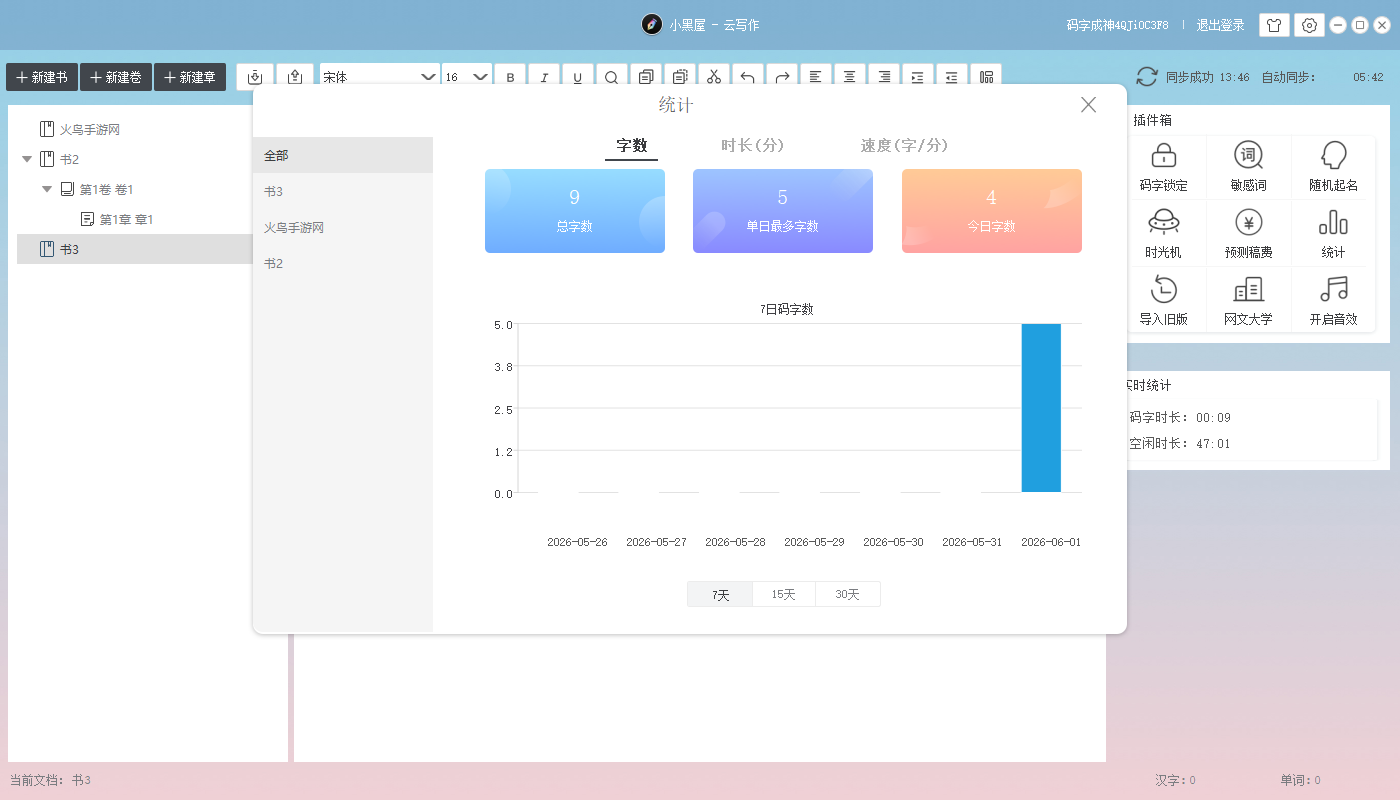This screenshot has width=1400, height=800.
Task: Click the layout typesetting icon
Action: [986, 77]
